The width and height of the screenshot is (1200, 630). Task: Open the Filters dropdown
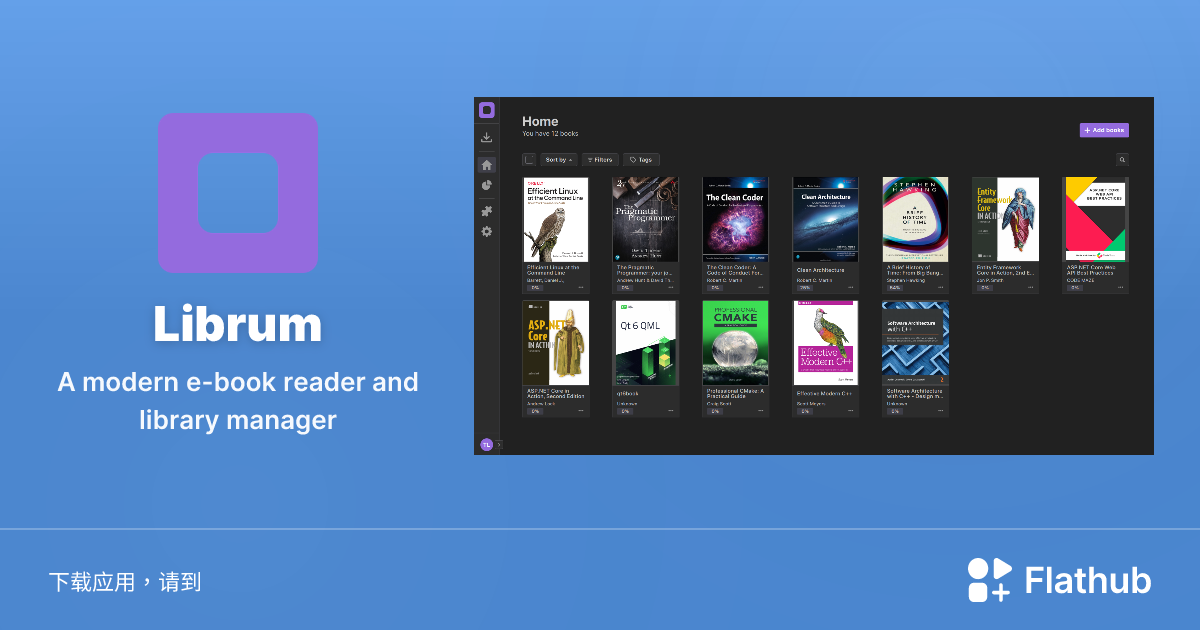[x=600, y=159]
